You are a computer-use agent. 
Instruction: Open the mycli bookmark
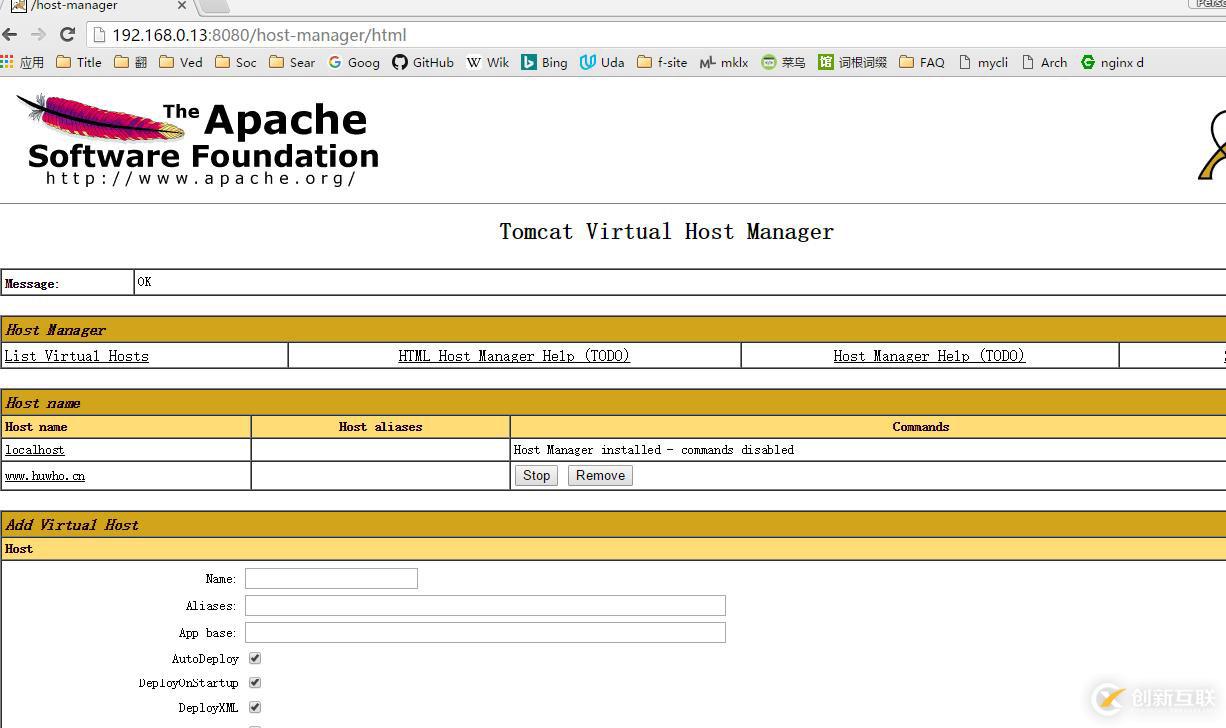[983, 62]
